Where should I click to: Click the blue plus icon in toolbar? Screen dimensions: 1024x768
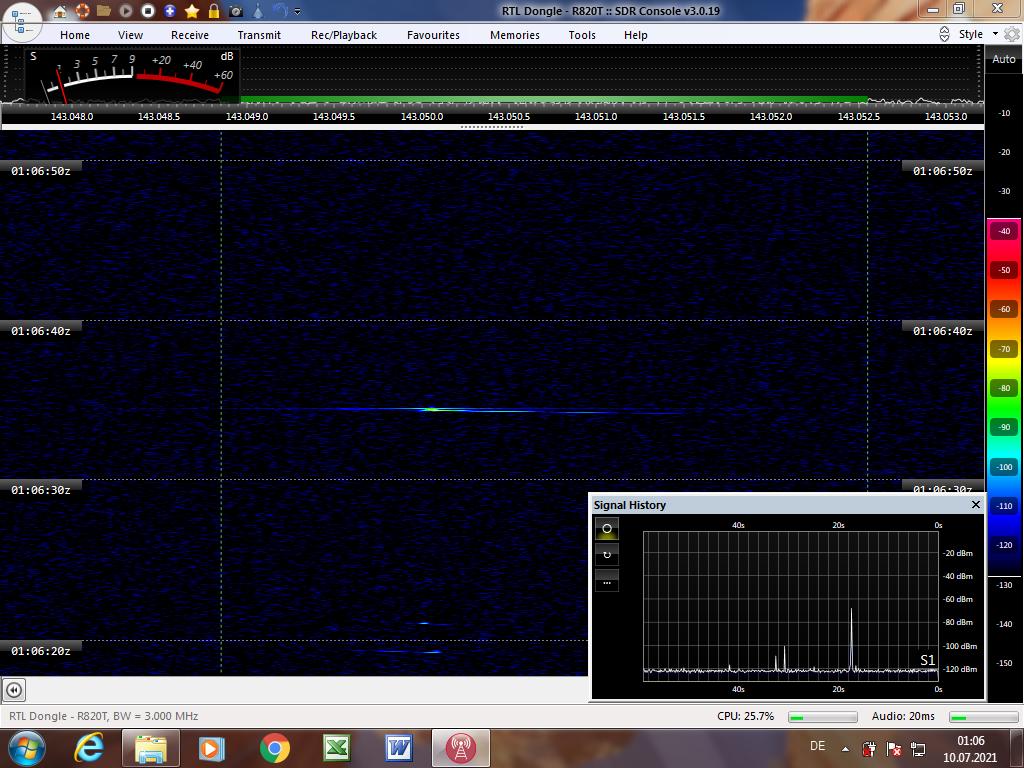pyautogui.click(x=170, y=11)
